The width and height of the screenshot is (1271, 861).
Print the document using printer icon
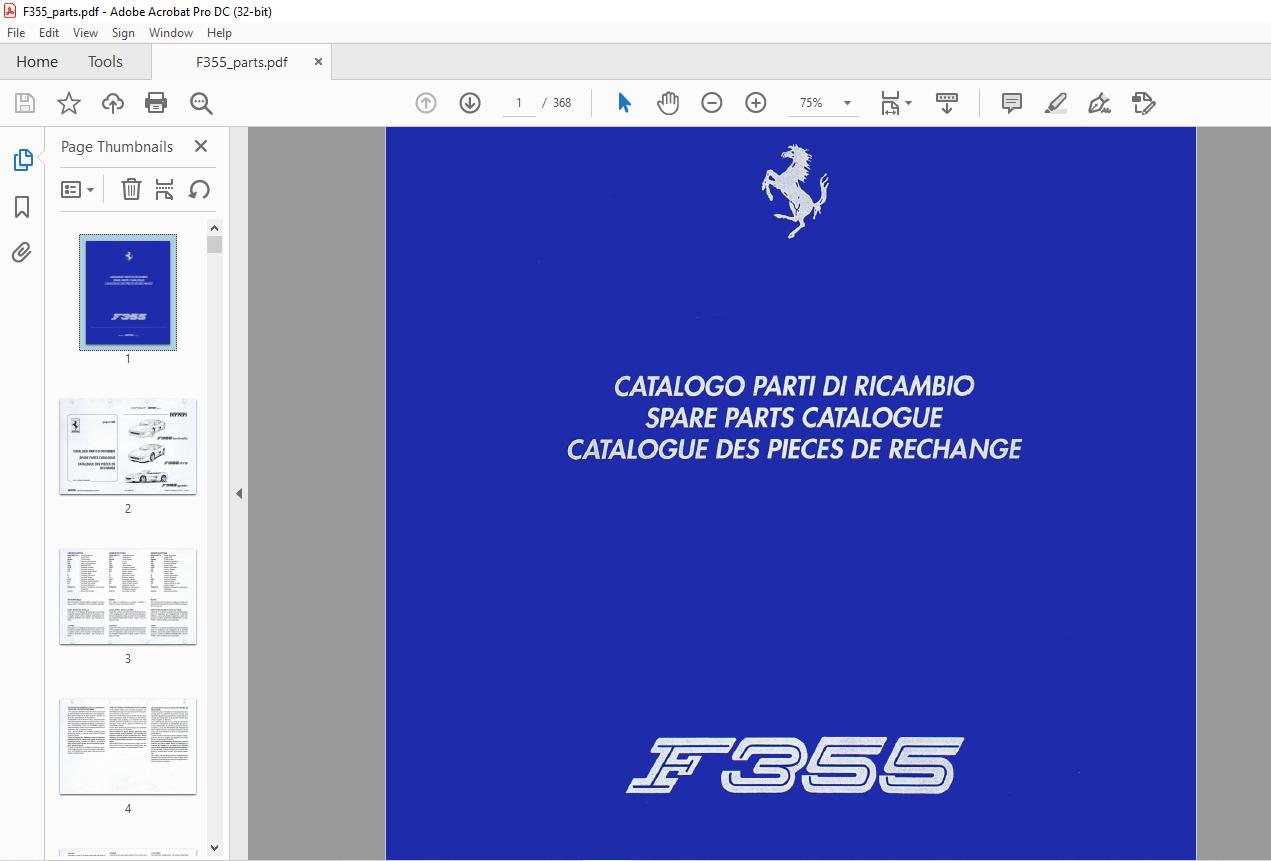[x=156, y=103]
